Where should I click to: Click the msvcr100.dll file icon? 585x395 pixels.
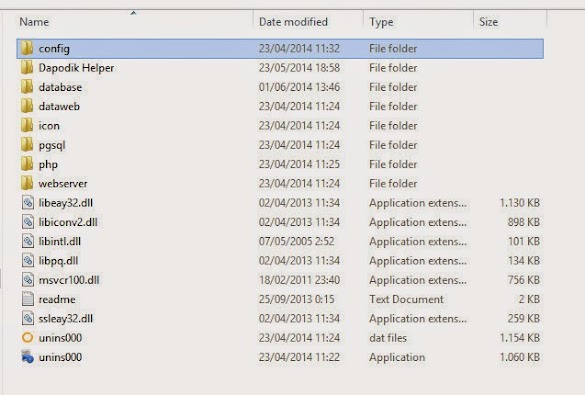pos(28,280)
